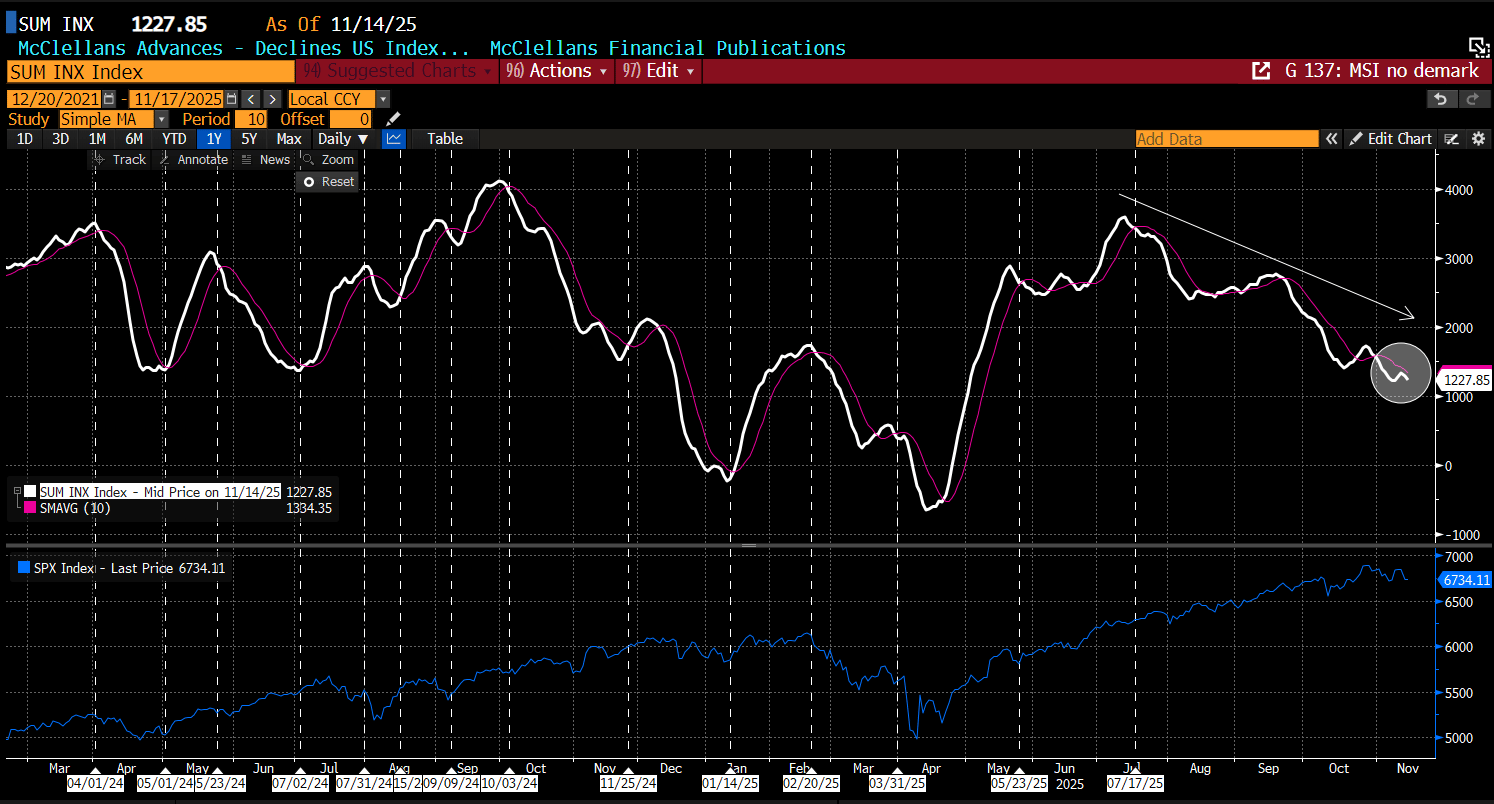The image size is (1494, 804).
Task: Click the end date field 11/17/2025
Action: pyautogui.click(x=177, y=99)
